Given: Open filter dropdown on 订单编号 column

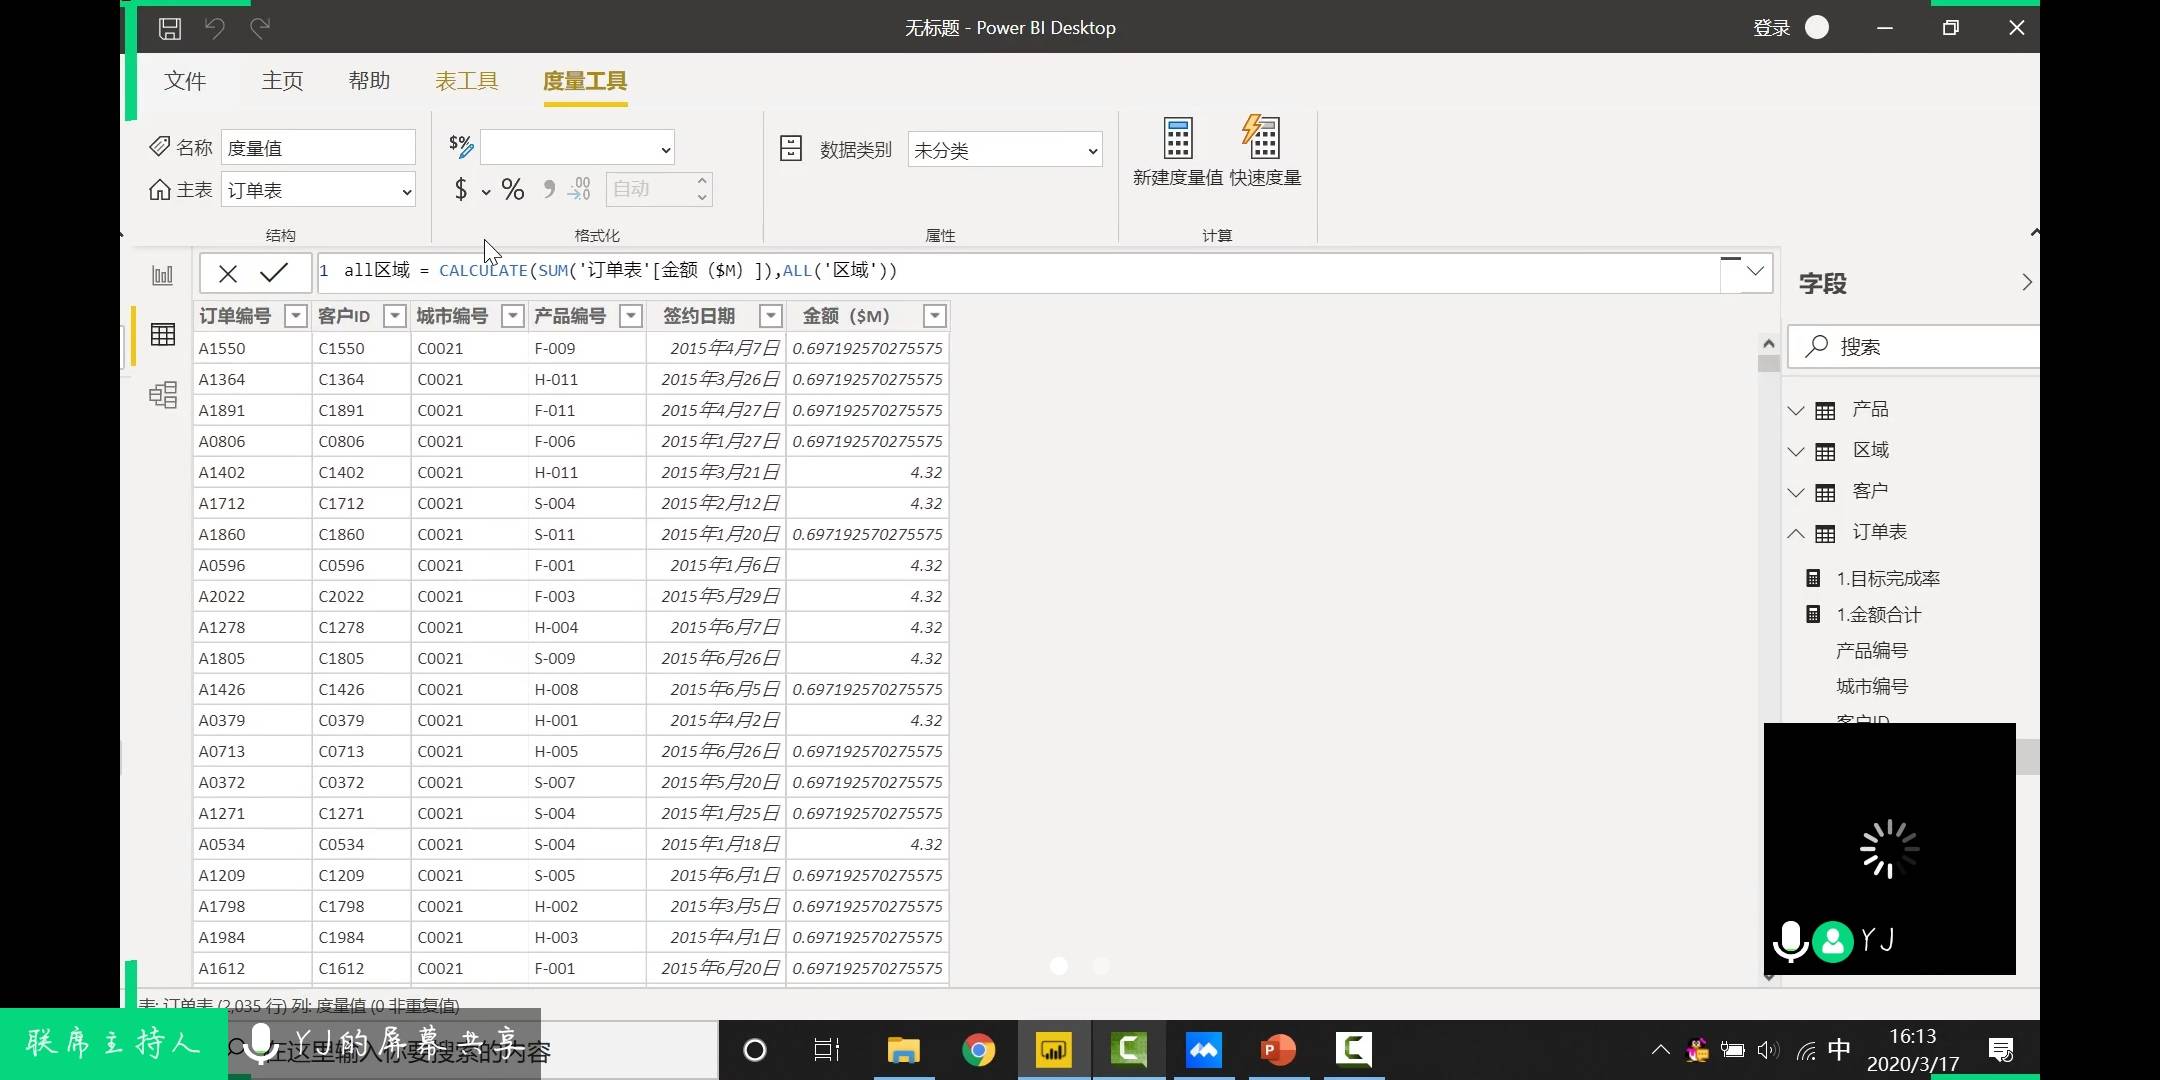Looking at the screenshot, I should pos(295,316).
